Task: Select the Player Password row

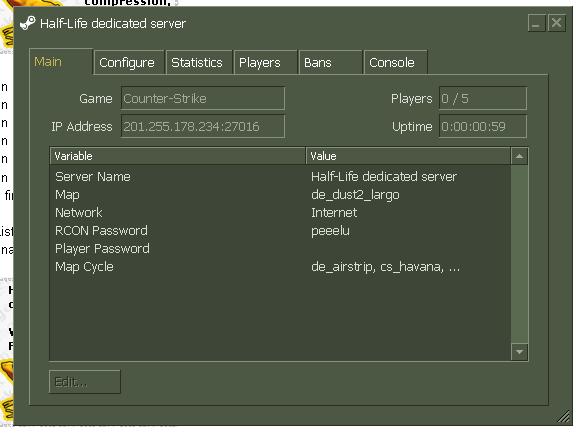Action: click(x=280, y=248)
